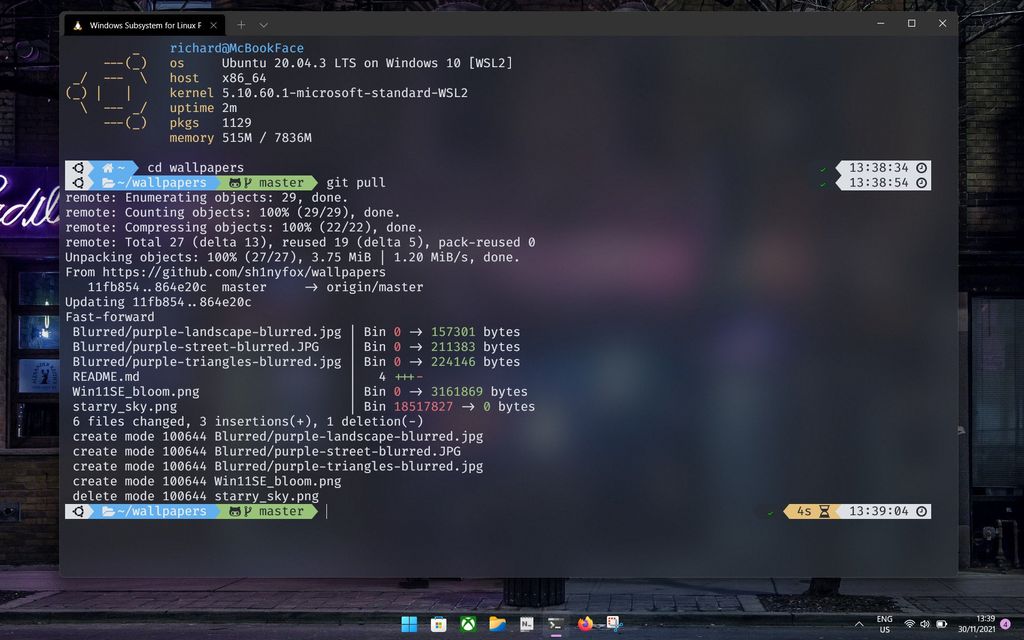Open Windows Terminal from the taskbar
The width and height of the screenshot is (1024, 640).
click(x=555, y=623)
